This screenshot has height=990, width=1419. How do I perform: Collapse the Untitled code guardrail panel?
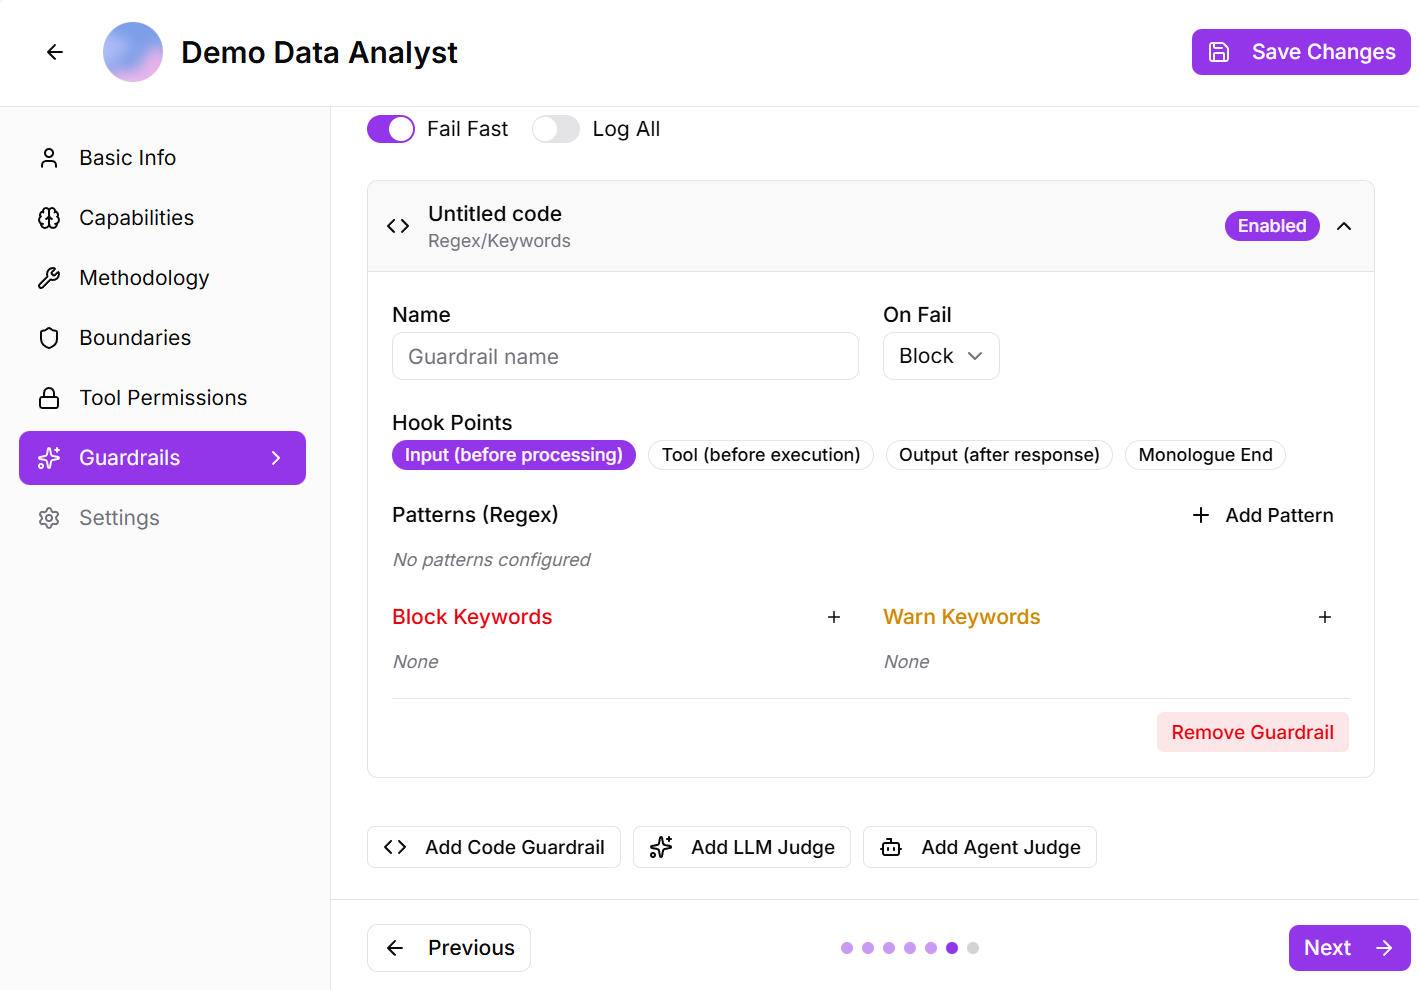(x=1344, y=226)
